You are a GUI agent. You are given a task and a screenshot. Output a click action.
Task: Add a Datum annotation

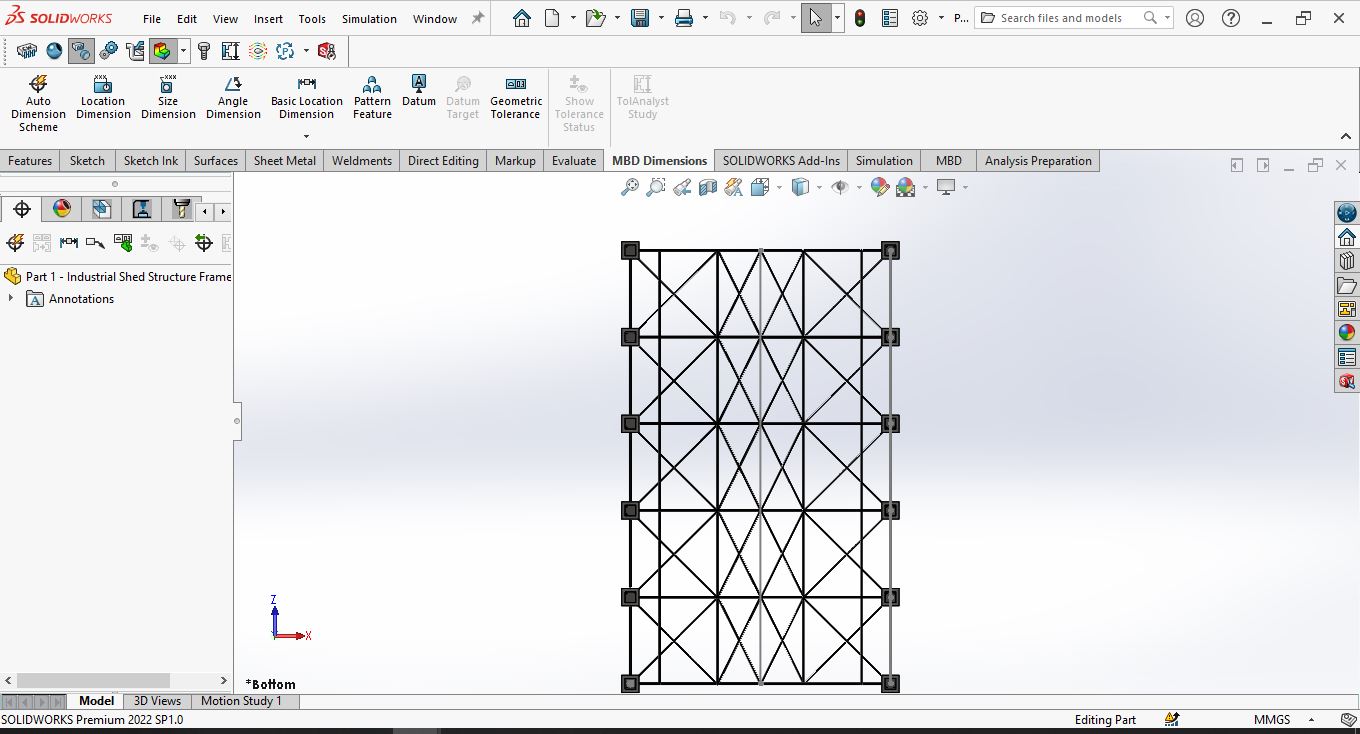[419, 91]
